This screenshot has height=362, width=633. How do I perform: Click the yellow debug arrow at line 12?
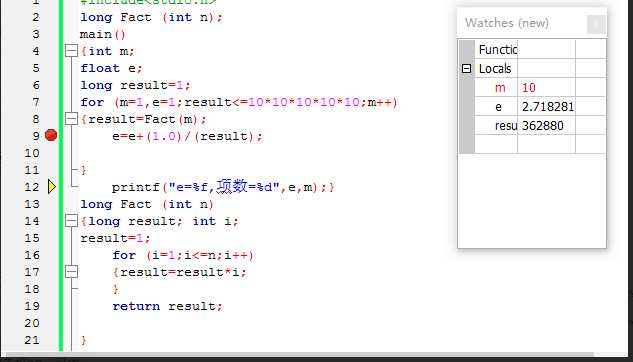point(52,186)
